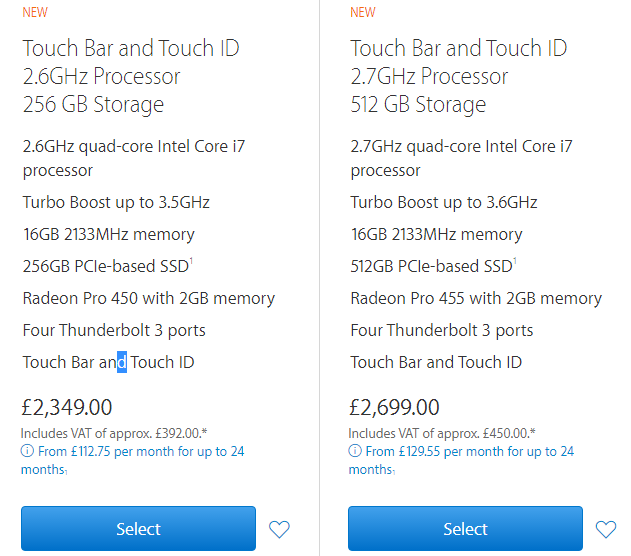The image size is (631, 556).
Task: Click the info icon beside £112.75 financing
Action: tap(26, 452)
